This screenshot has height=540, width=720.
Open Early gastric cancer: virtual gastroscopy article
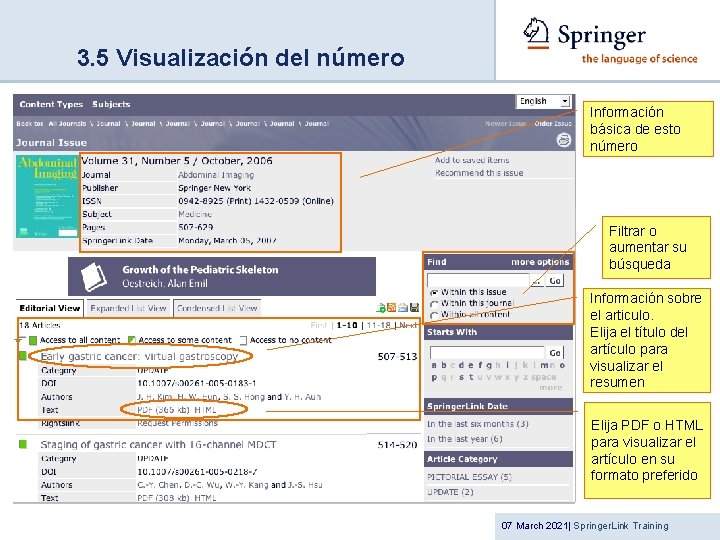(139, 356)
